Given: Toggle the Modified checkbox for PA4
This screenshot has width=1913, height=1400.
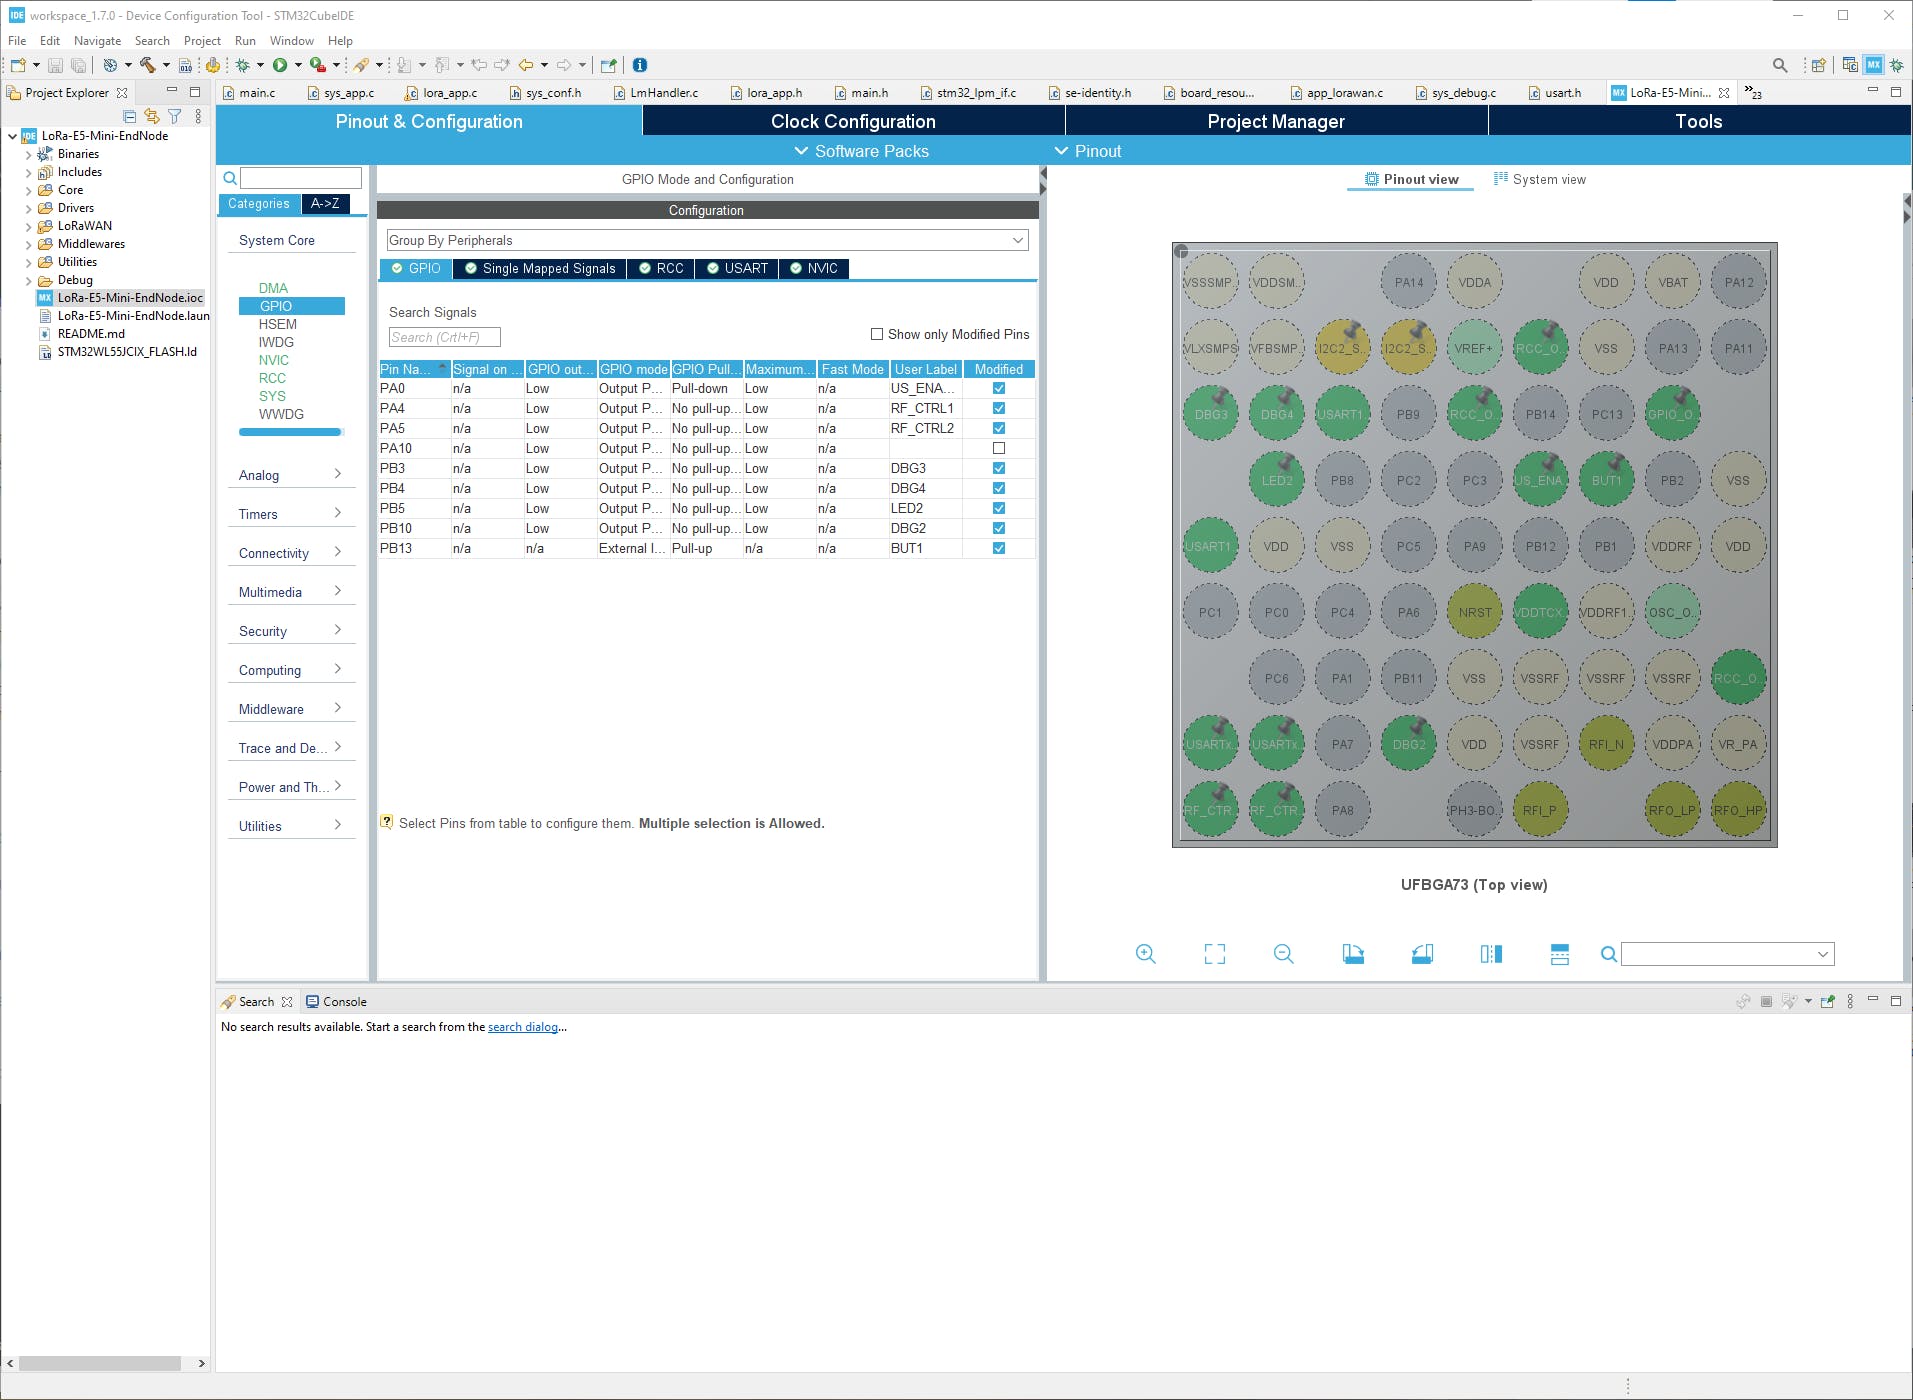Looking at the screenshot, I should tap(999, 408).
